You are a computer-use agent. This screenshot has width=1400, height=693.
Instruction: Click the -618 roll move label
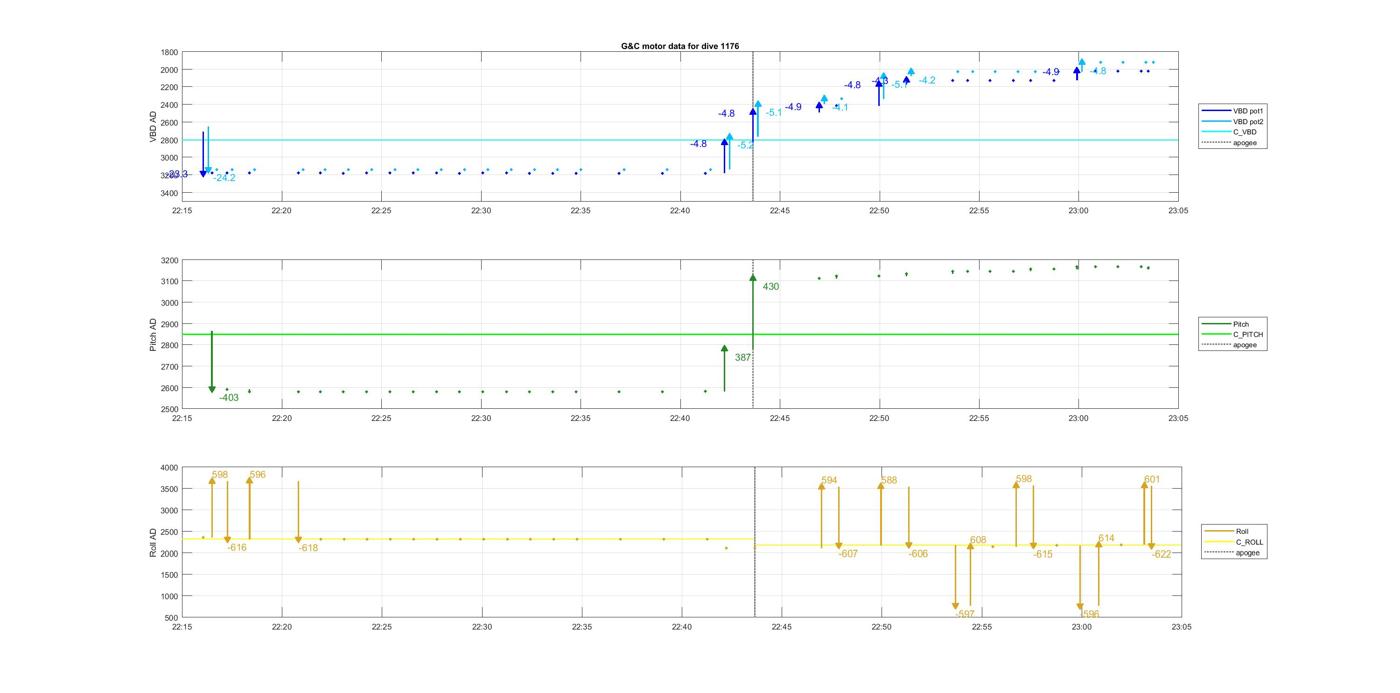308,548
